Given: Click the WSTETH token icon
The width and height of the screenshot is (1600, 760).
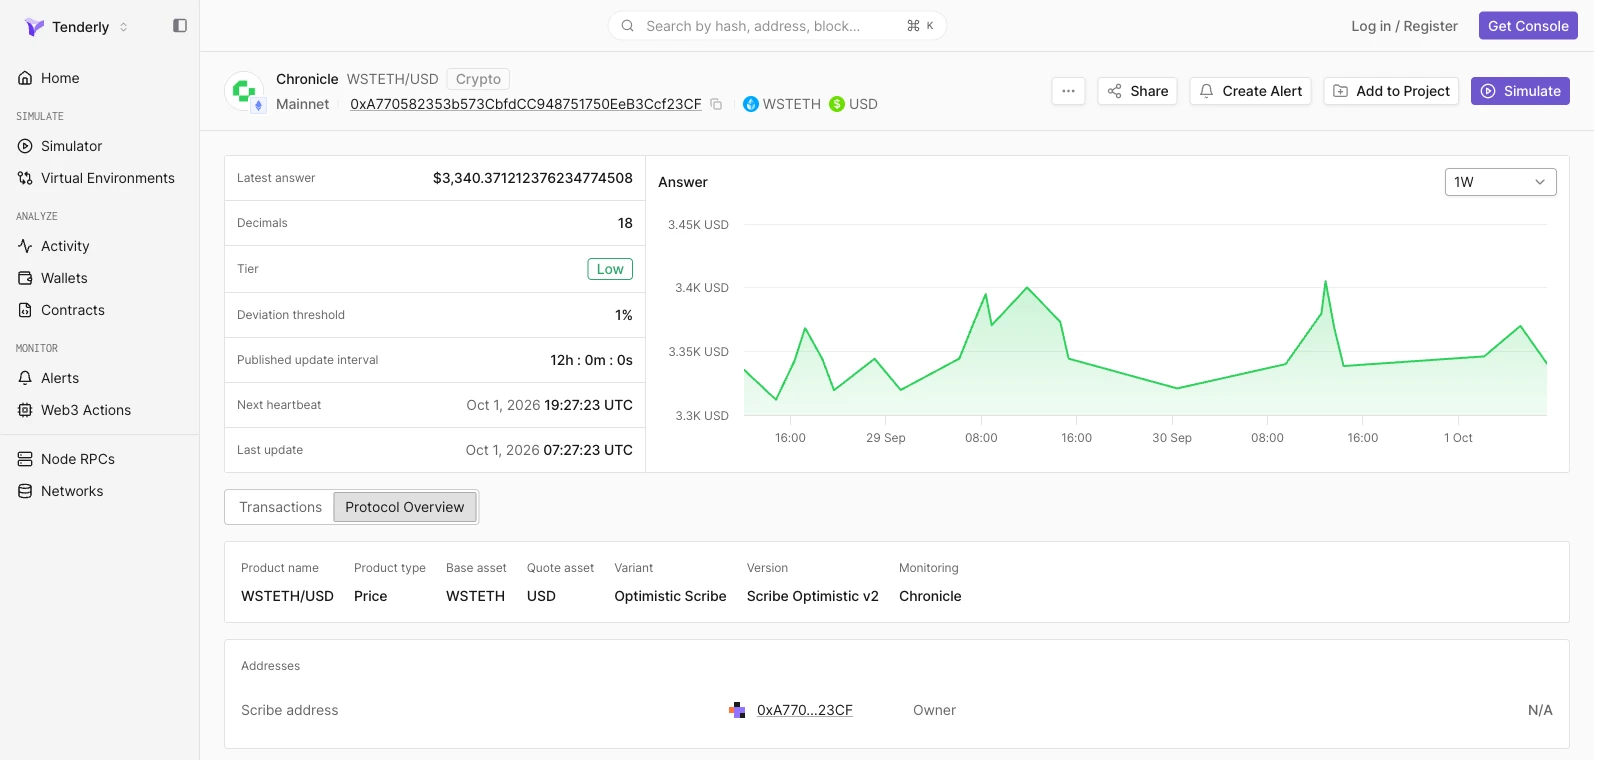Looking at the screenshot, I should (x=751, y=104).
